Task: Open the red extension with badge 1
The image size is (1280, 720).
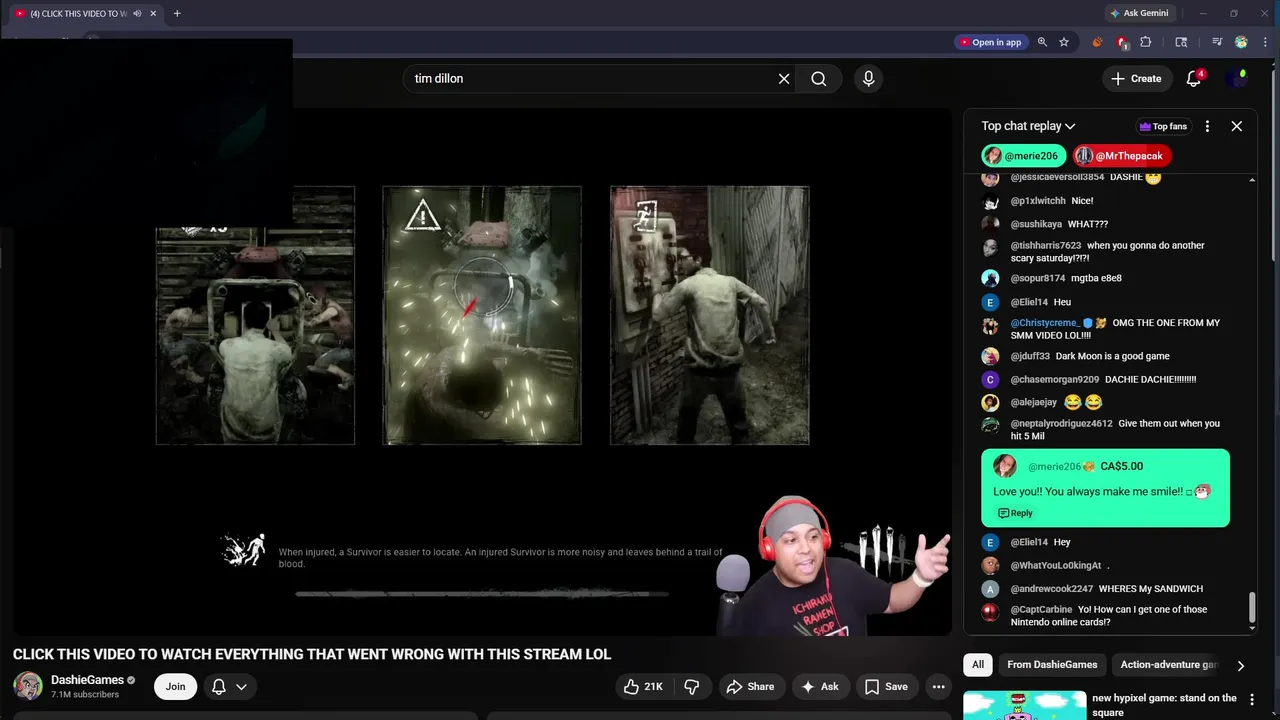Action: pyautogui.click(x=1122, y=42)
